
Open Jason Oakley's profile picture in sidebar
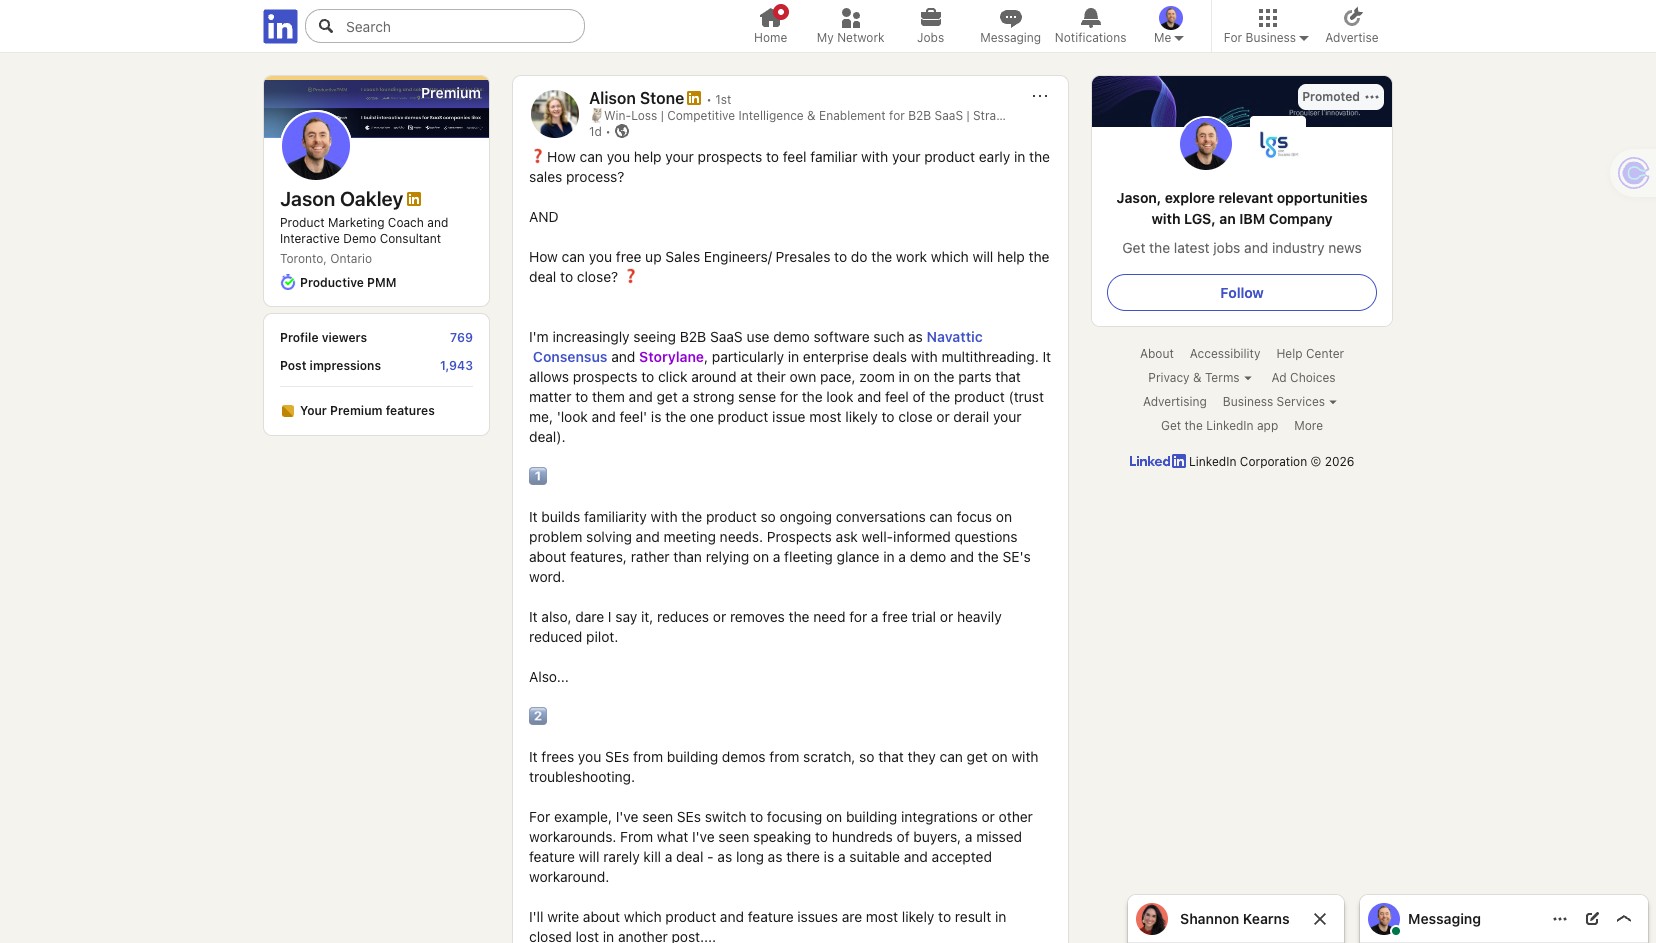pos(316,145)
